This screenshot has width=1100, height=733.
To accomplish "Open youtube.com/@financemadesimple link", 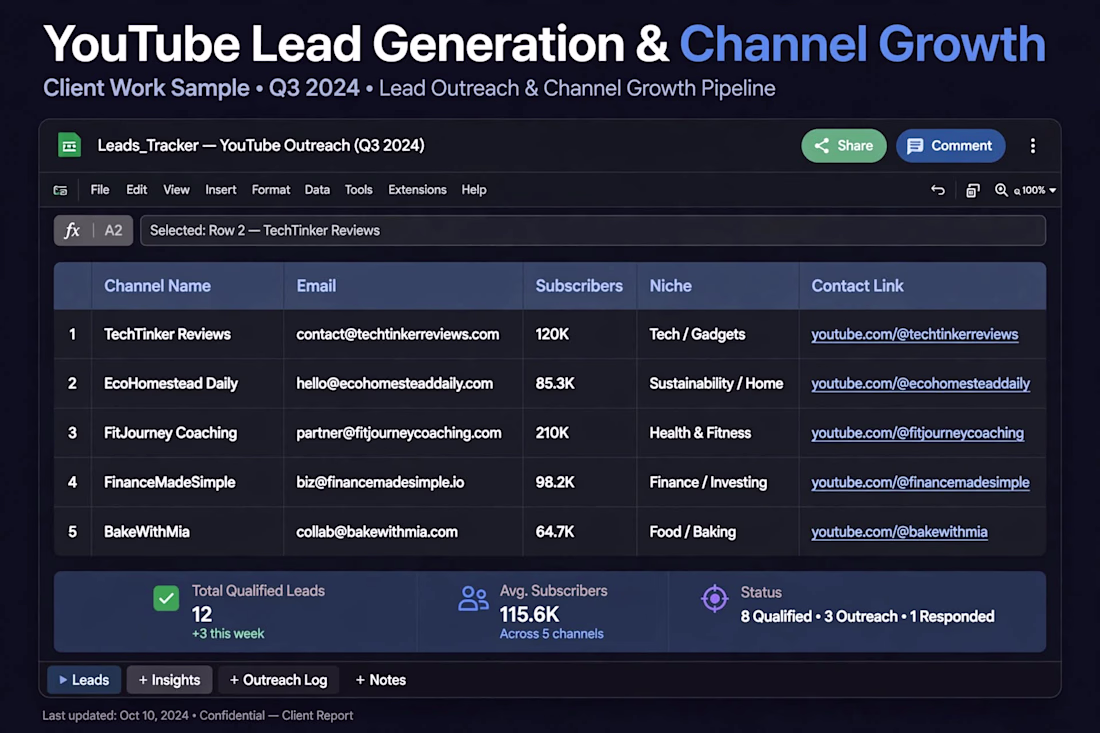I will (x=920, y=483).
